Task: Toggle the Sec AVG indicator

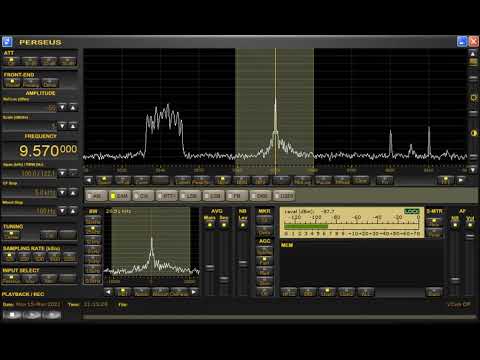Action: tap(224, 225)
